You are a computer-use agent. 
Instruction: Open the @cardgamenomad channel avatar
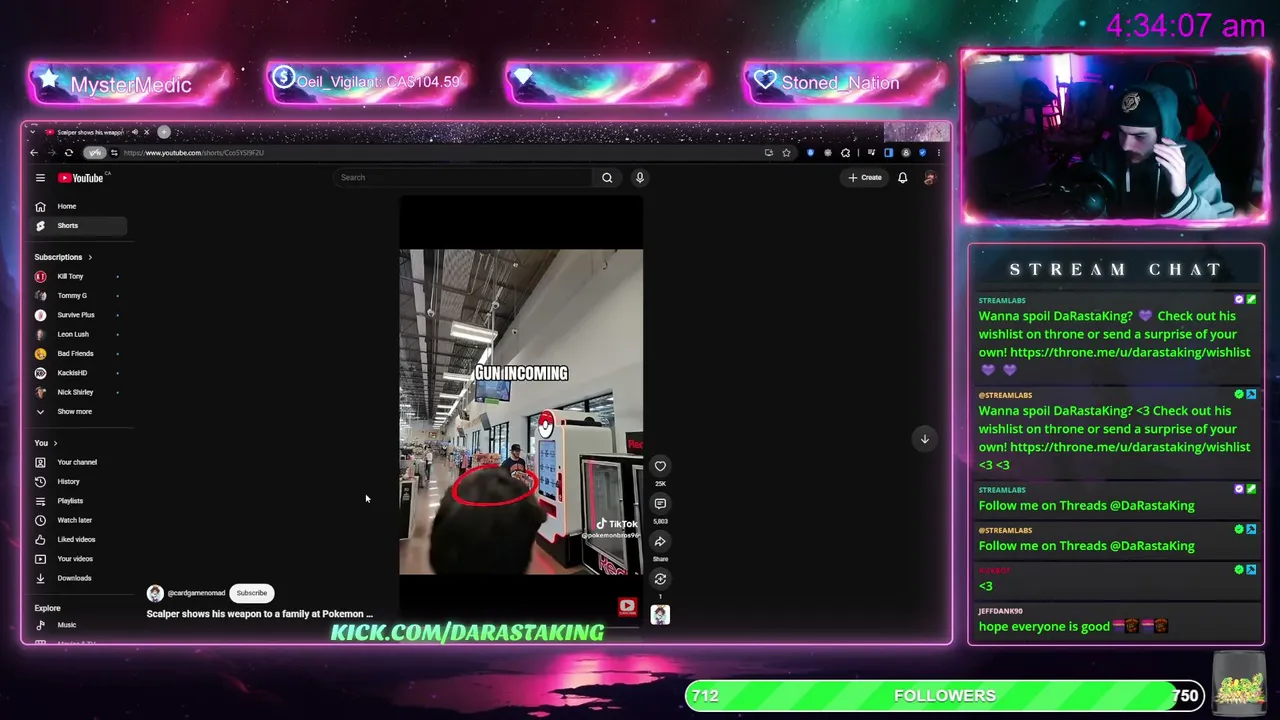pos(155,593)
